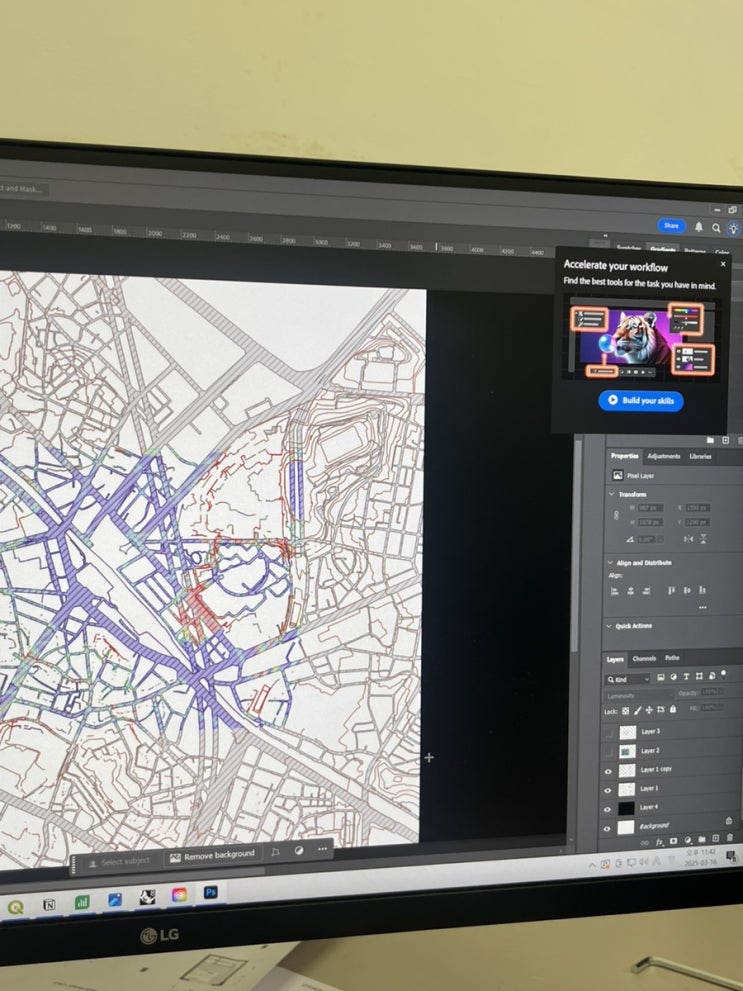Image resolution: width=743 pixels, height=991 pixels.
Task: Click Align right edges icon
Action: pyautogui.click(x=646, y=591)
